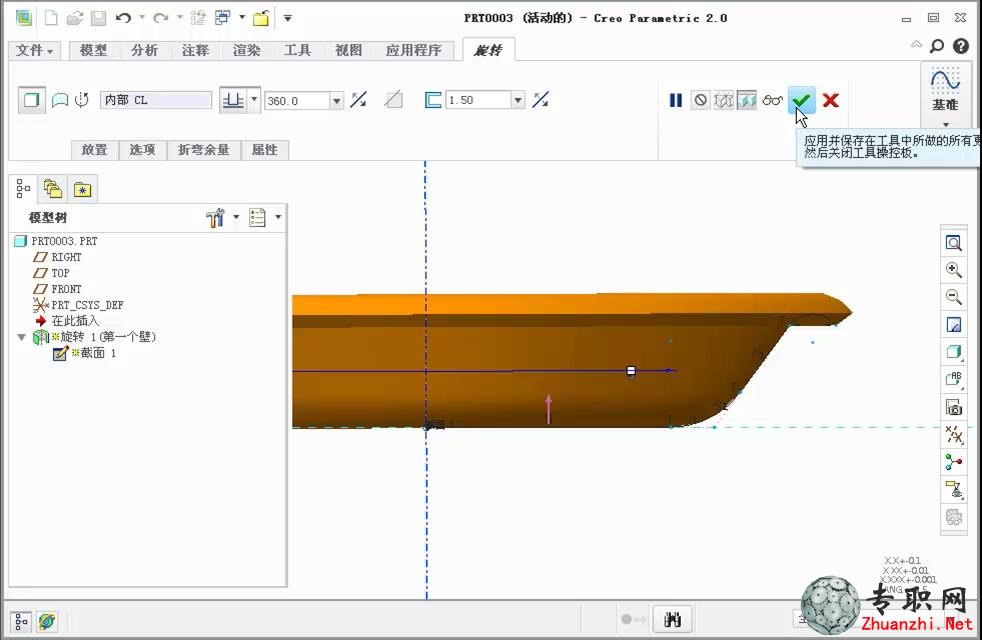Expand the 基准 group dropdown arrow

pyautogui.click(x=946, y=124)
